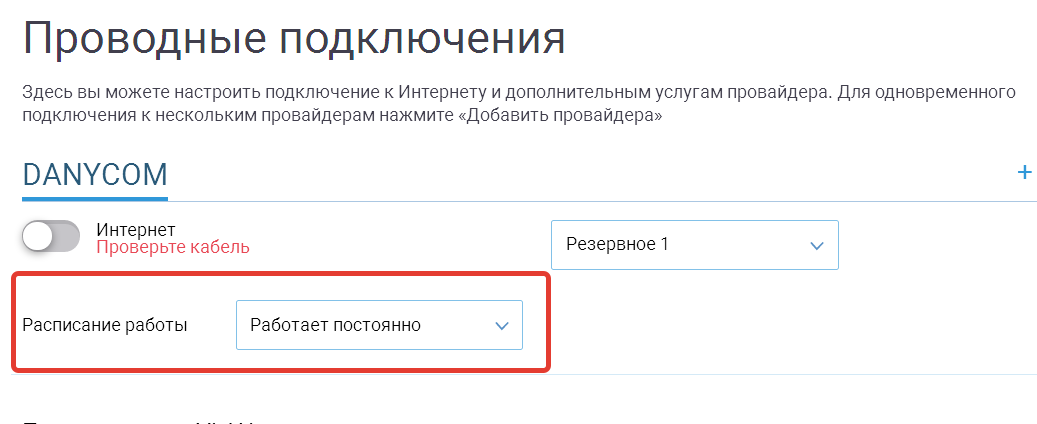Click the partially visible heading at bottom

tap(139, 421)
